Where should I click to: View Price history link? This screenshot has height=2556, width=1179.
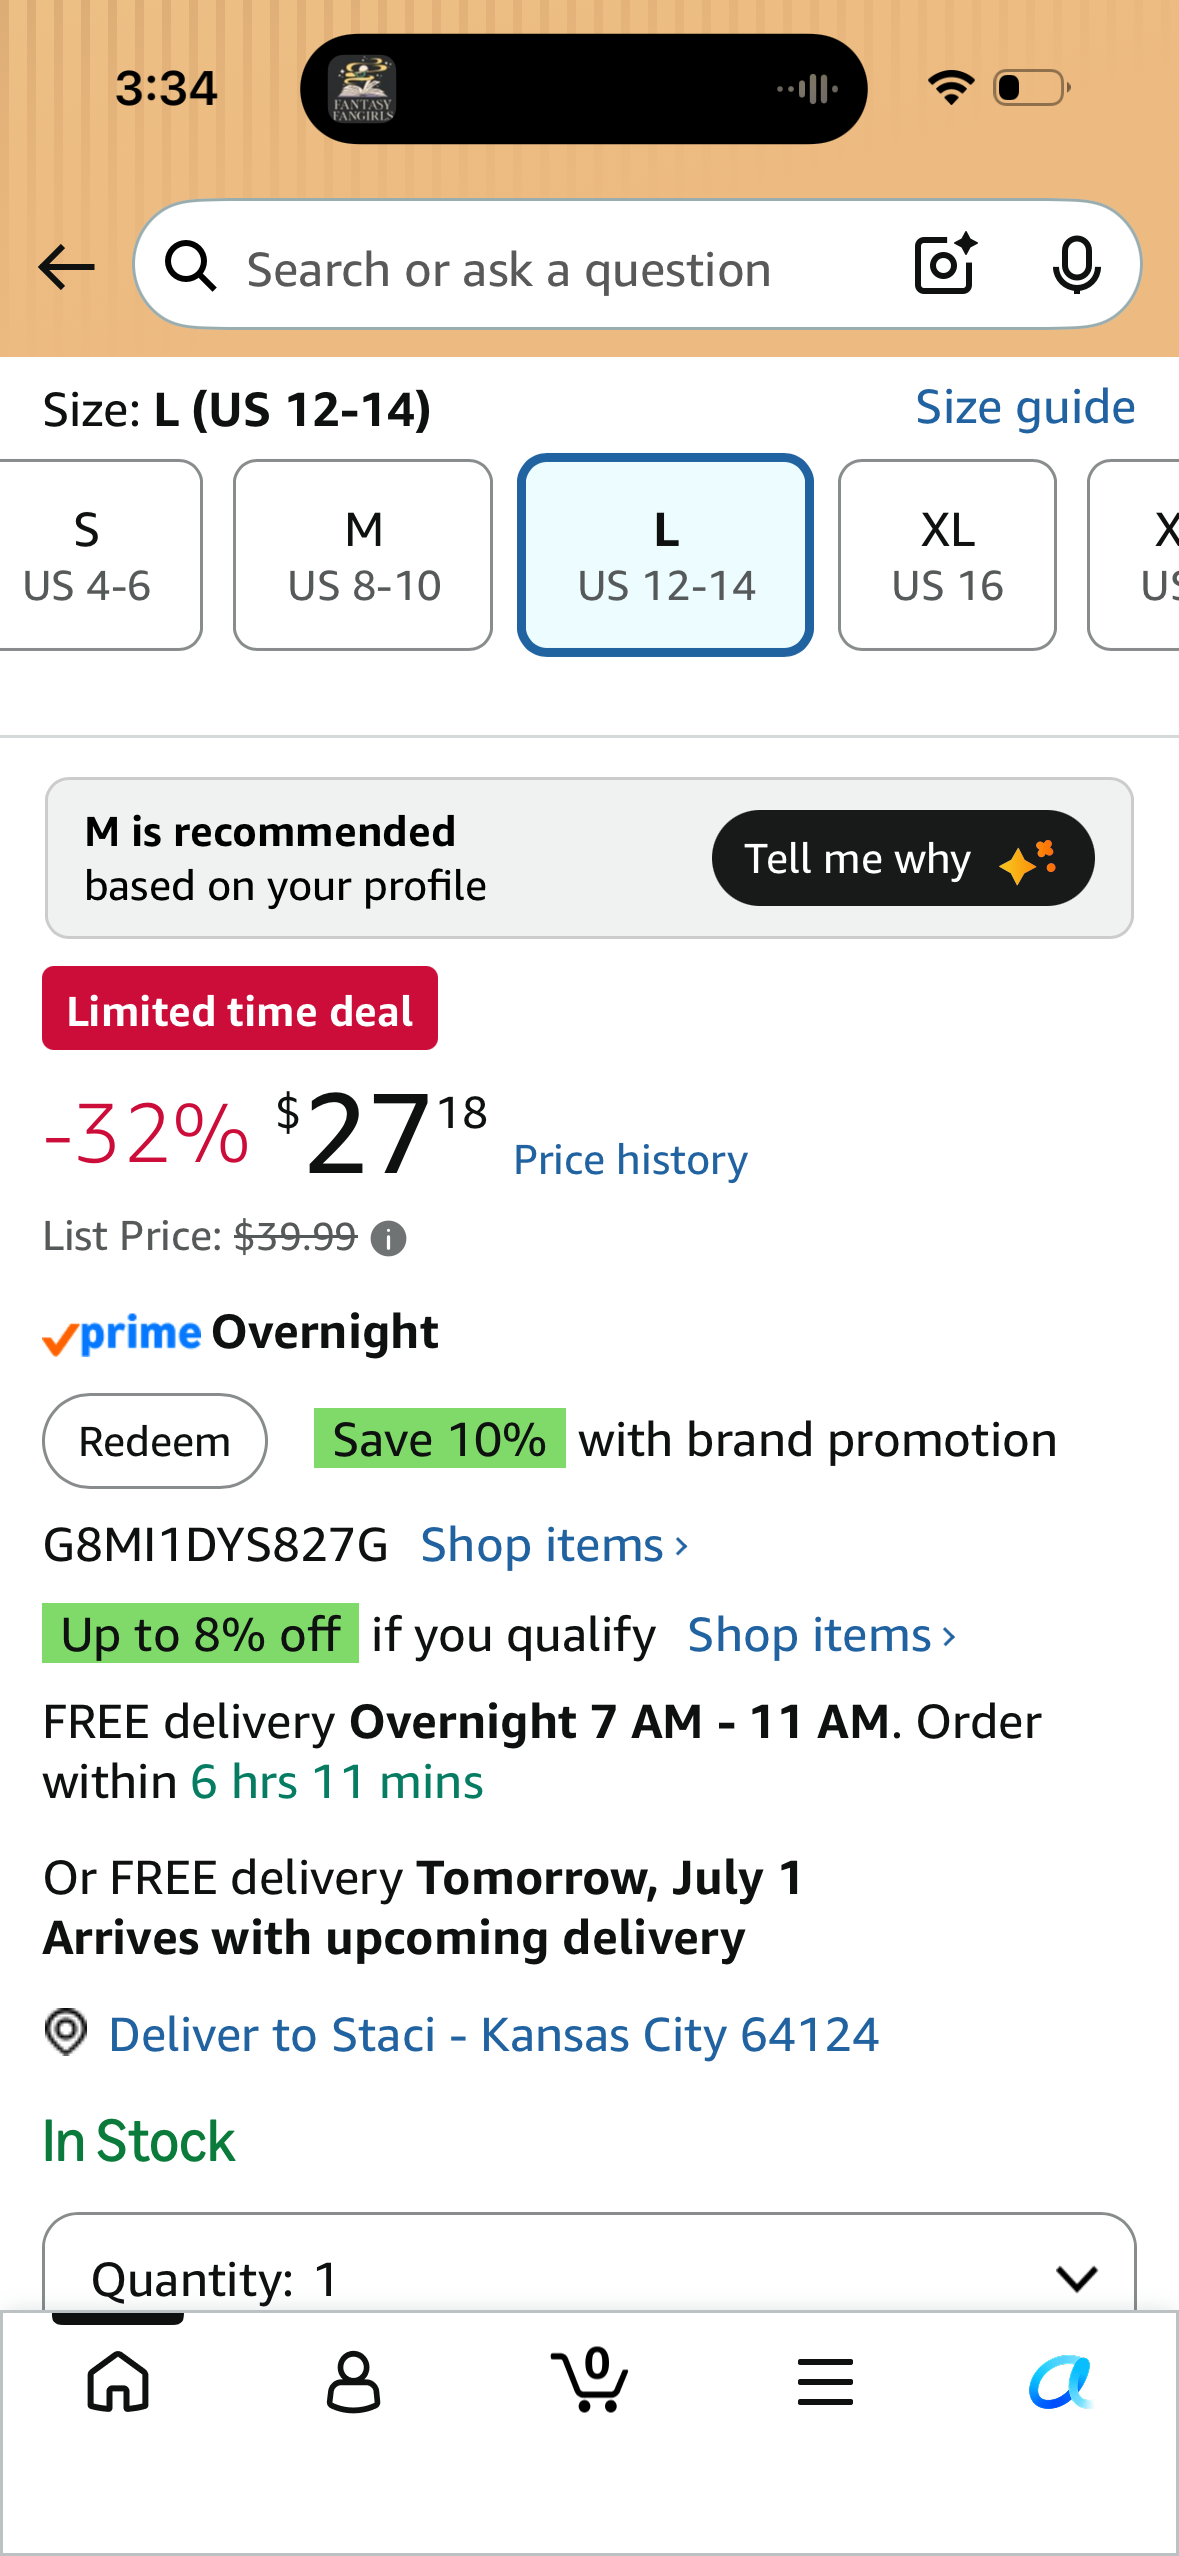(630, 1160)
